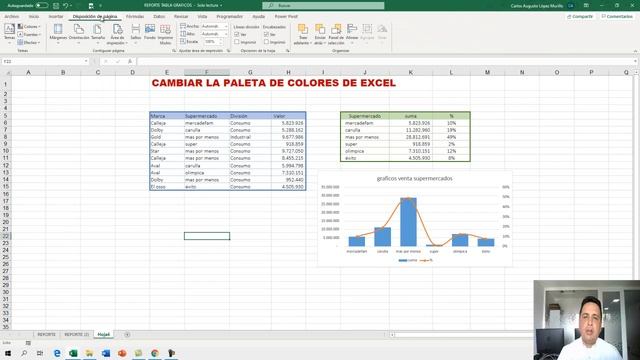The width and height of the screenshot is (640, 360).
Task: Switch to the REPORTE (2) sheet tab
Action: click(76, 335)
